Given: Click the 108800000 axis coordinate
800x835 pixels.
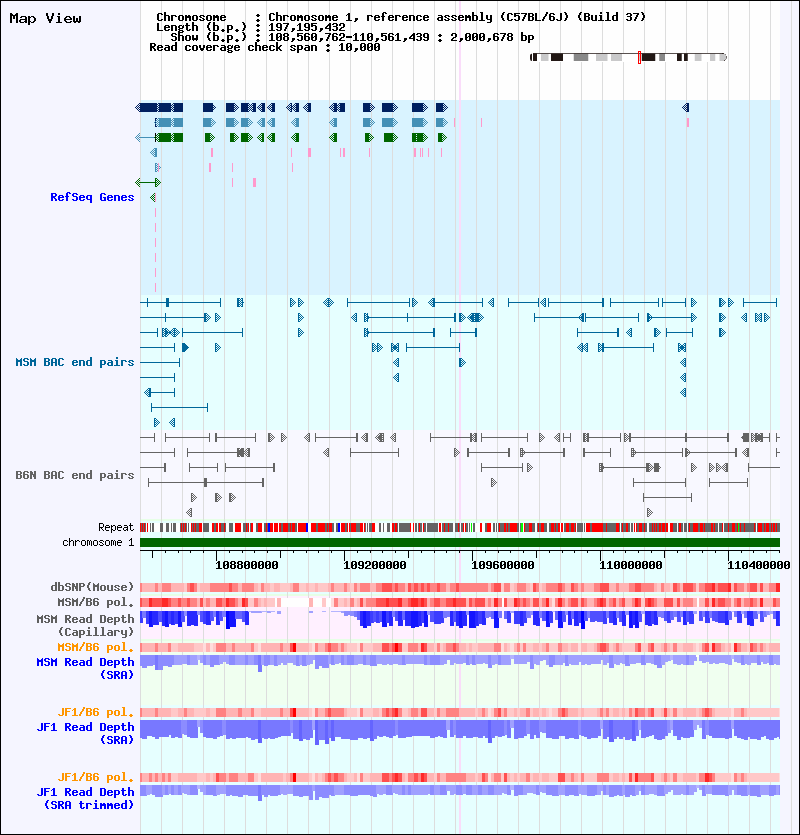Looking at the screenshot, I should pos(247,565).
